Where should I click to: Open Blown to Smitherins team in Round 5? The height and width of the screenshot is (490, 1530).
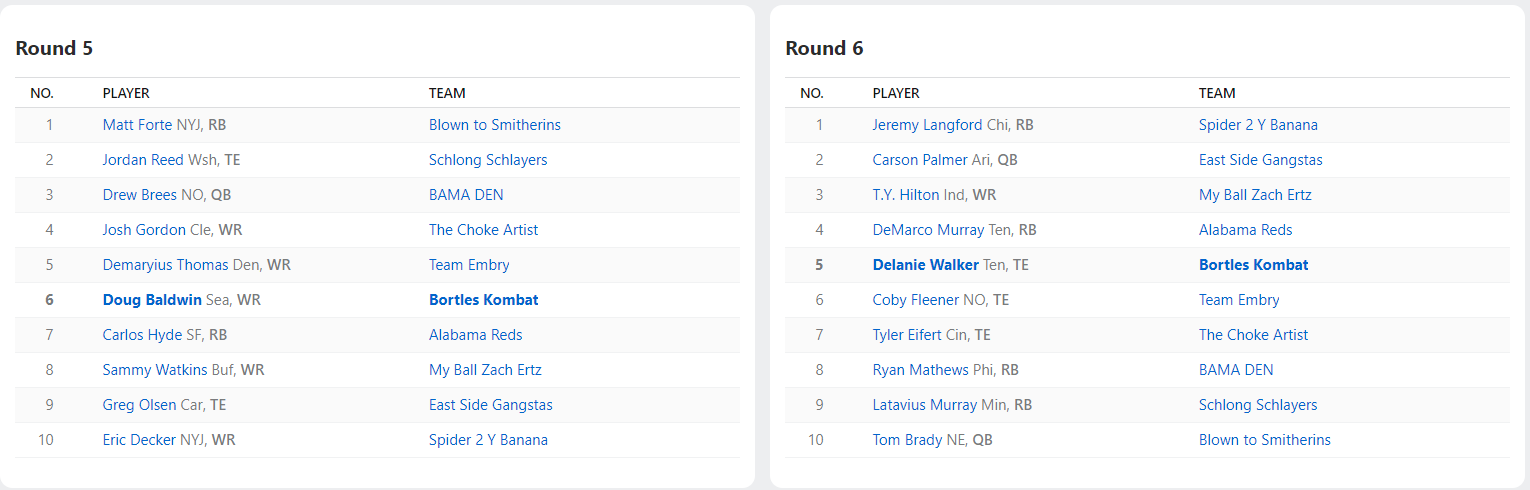pyautogui.click(x=494, y=125)
